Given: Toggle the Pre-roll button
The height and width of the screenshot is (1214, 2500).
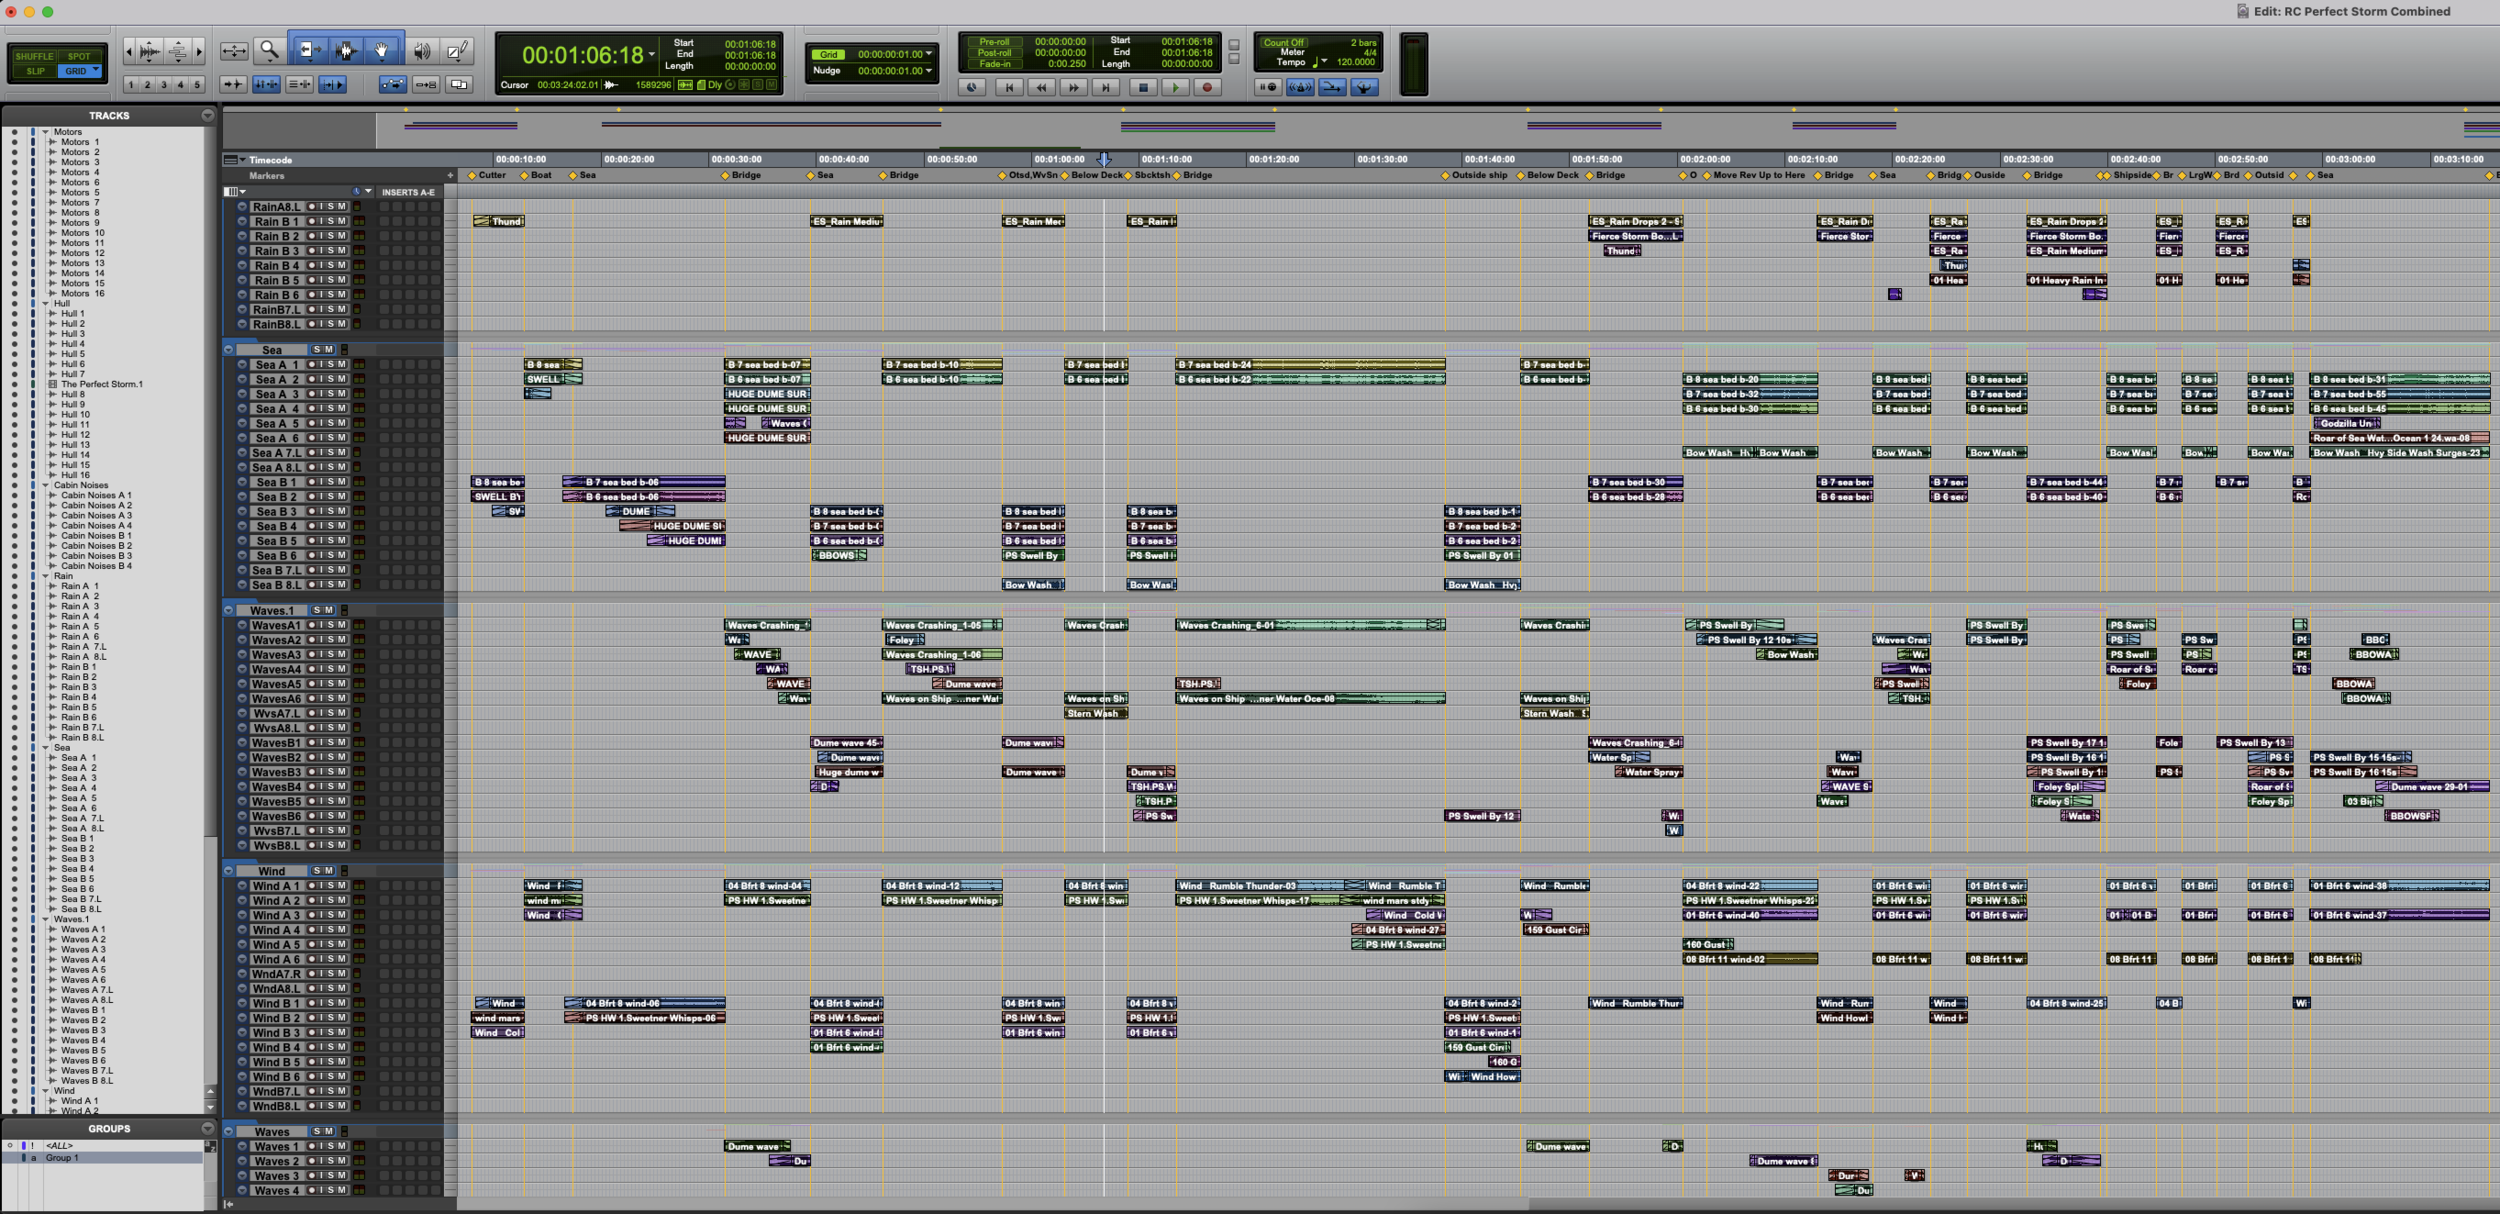Looking at the screenshot, I should point(993,42).
